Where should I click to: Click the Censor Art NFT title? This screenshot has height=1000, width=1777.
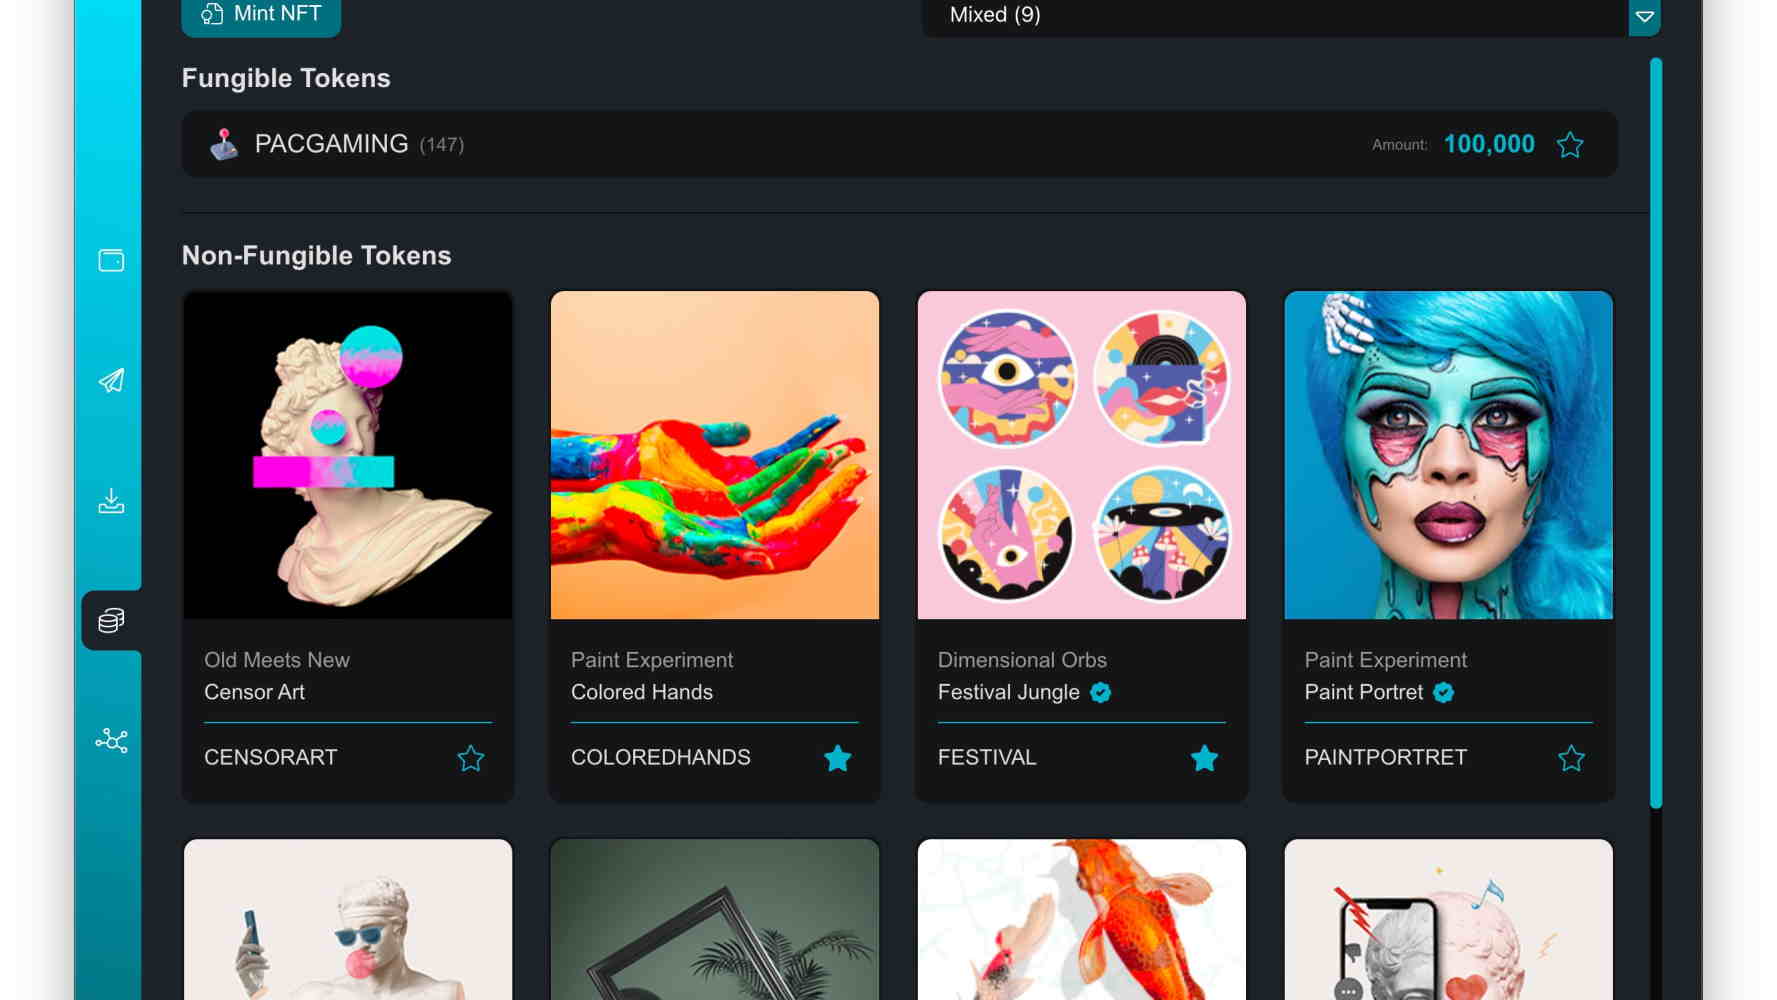coord(254,692)
